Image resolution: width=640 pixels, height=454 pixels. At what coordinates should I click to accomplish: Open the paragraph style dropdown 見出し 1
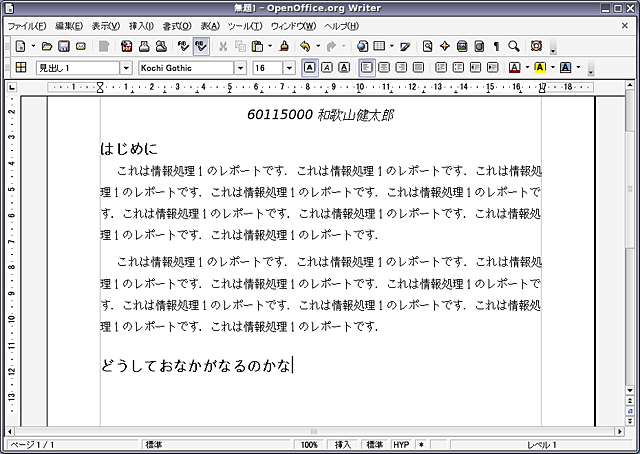pos(126,68)
